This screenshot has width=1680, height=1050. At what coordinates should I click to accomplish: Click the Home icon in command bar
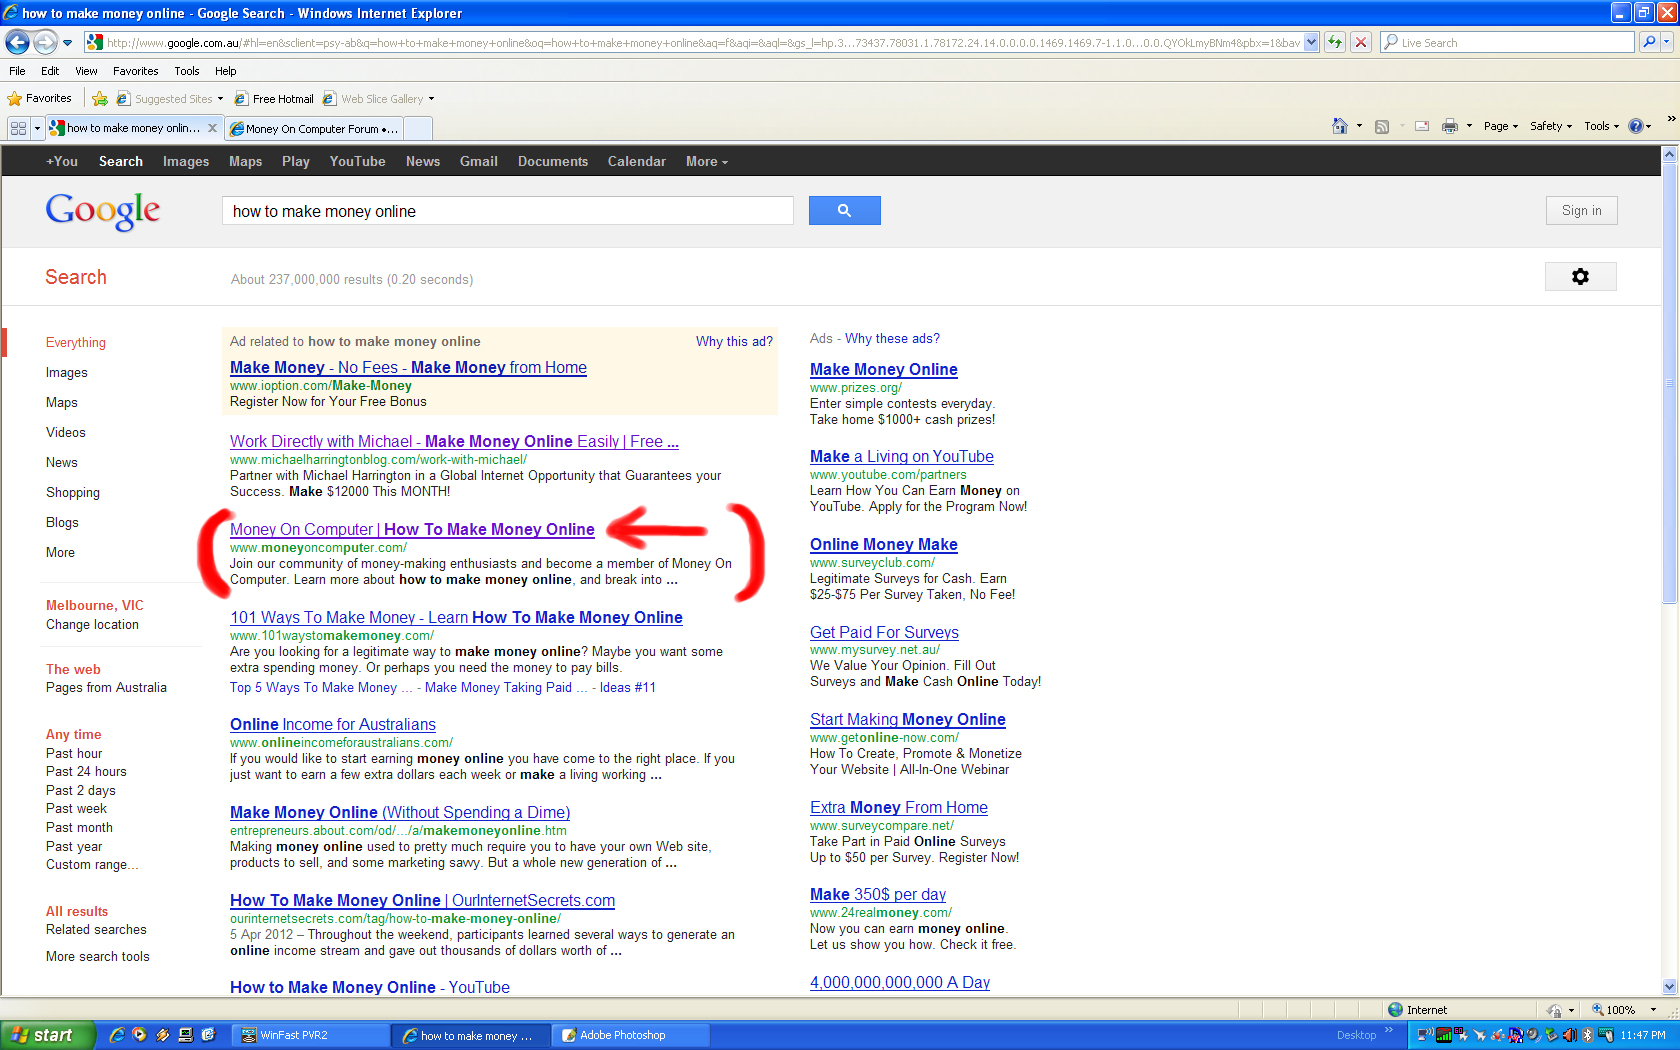click(x=1340, y=126)
